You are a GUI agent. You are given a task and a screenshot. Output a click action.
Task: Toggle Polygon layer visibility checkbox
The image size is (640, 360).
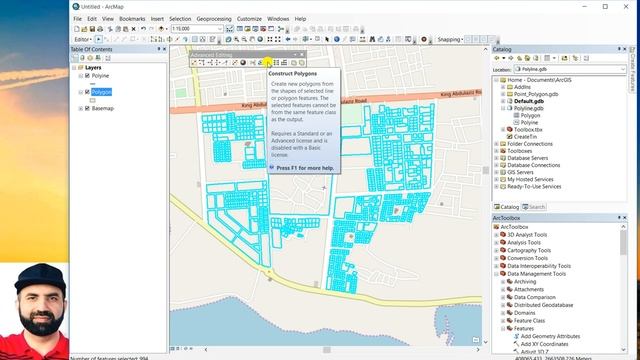click(x=87, y=92)
